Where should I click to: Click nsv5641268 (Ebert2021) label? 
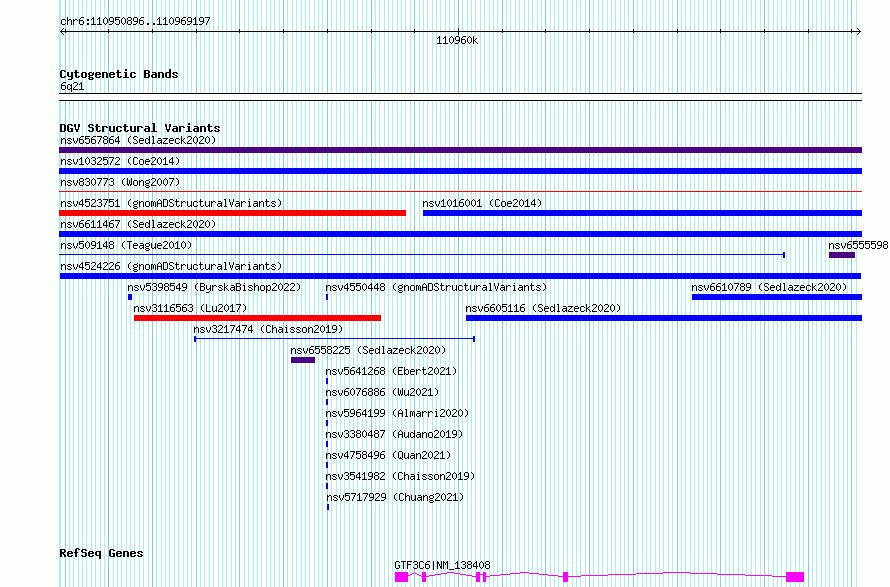coord(391,371)
